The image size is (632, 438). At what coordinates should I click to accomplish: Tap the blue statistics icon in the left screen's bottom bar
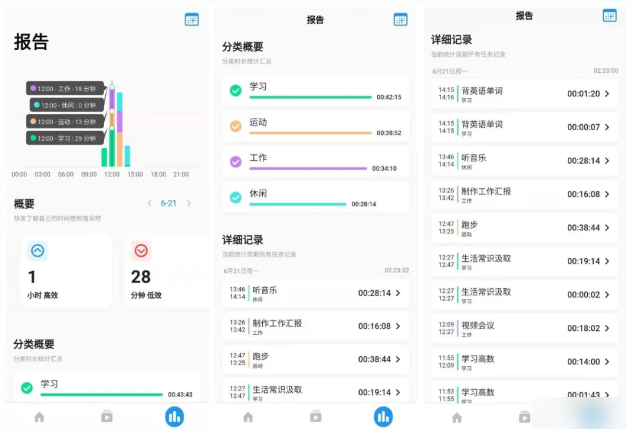click(x=175, y=417)
